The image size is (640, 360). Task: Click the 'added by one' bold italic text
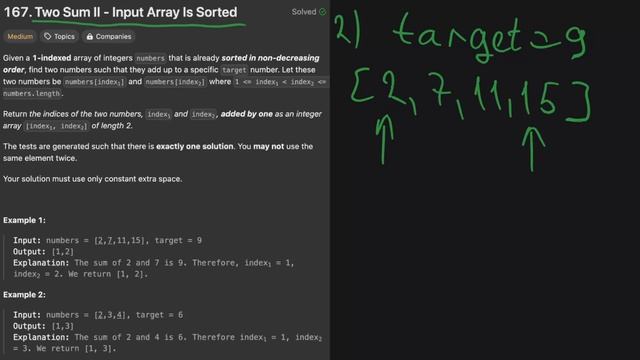point(247,114)
